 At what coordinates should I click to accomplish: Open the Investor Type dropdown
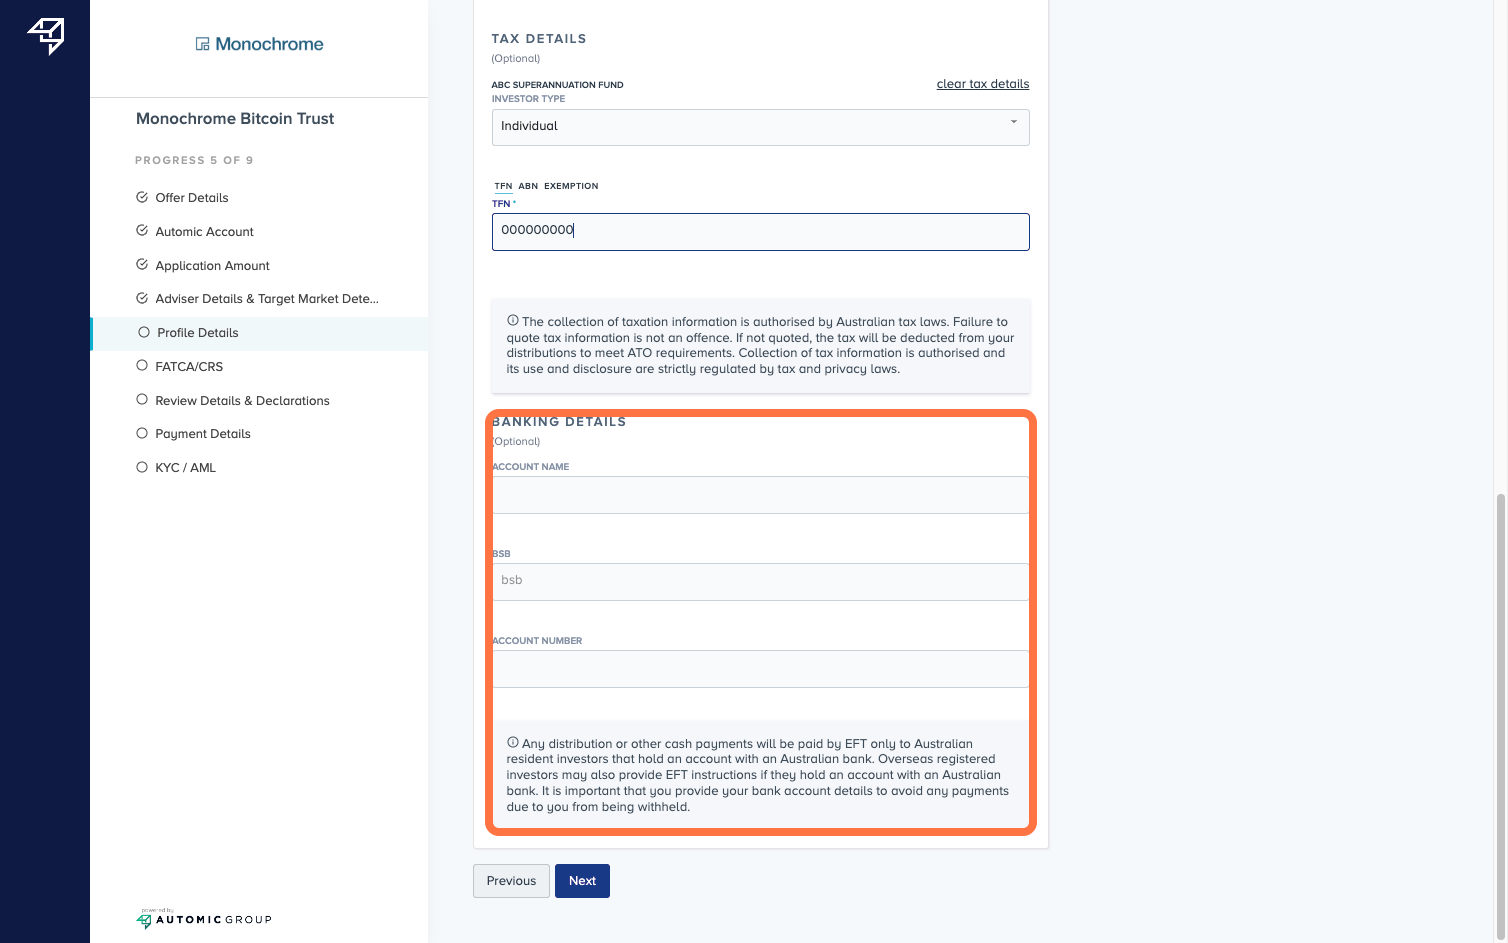[x=760, y=127]
